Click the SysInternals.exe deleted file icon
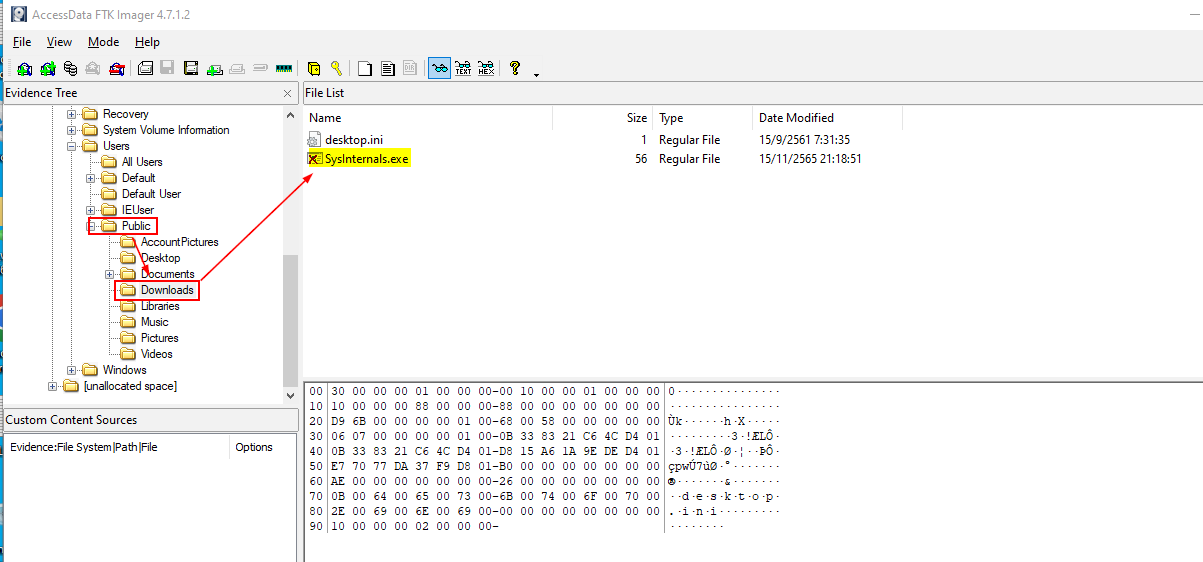This screenshot has height=562, width=1203. 314,159
